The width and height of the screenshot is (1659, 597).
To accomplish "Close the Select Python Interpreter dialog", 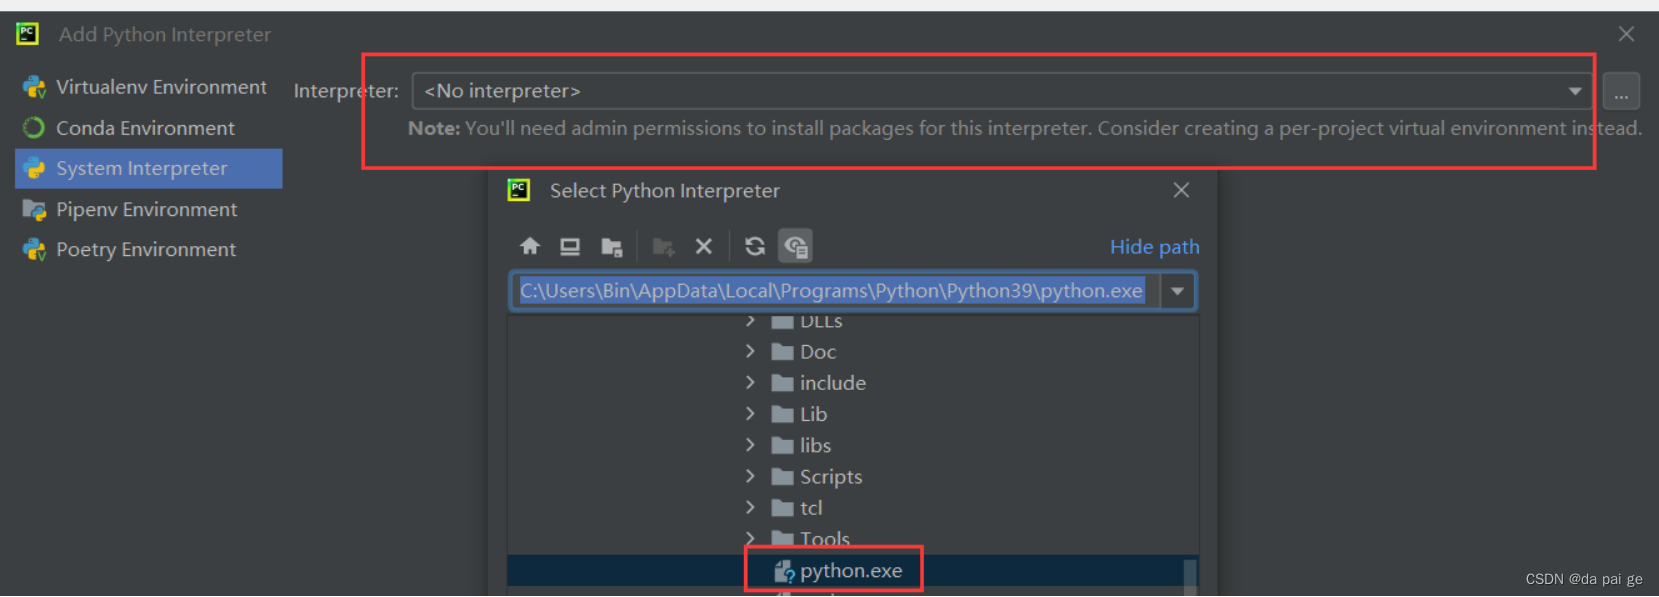I will pos(1181,190).
